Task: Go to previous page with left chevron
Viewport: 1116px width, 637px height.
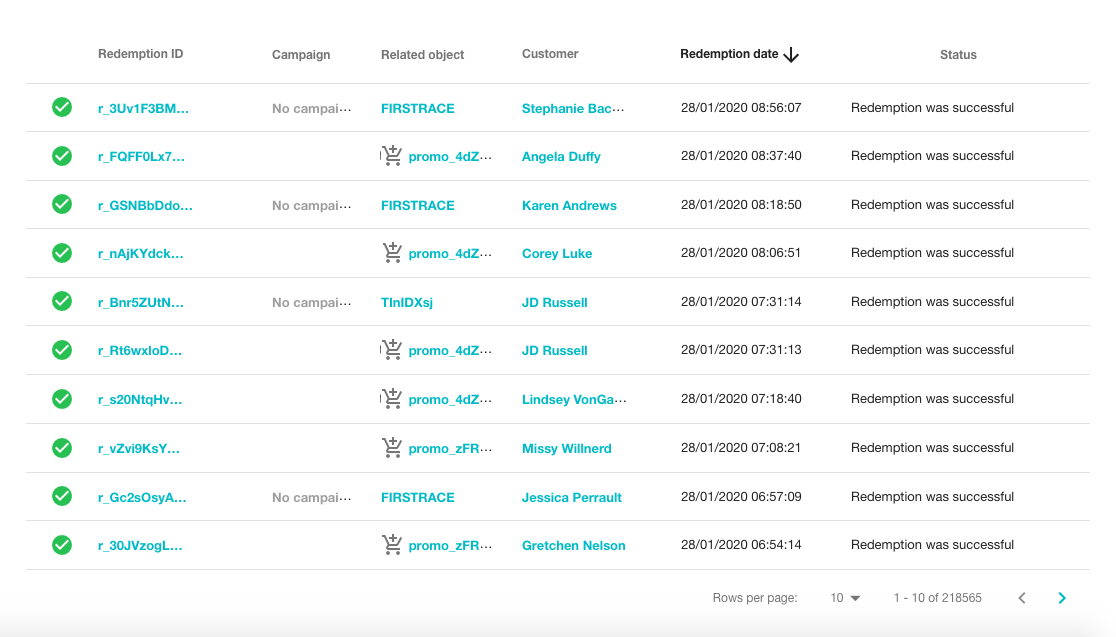Action: coord(1022,598)
